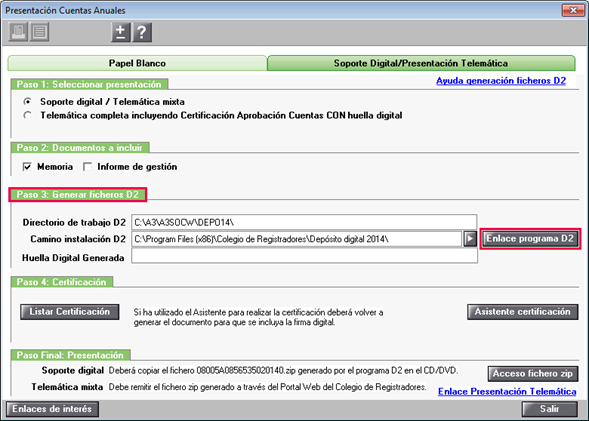Switch to the Papel Blanco tab
Image resolution: width=589 pixels, height=421 pixels.
[x=137, y=63]
